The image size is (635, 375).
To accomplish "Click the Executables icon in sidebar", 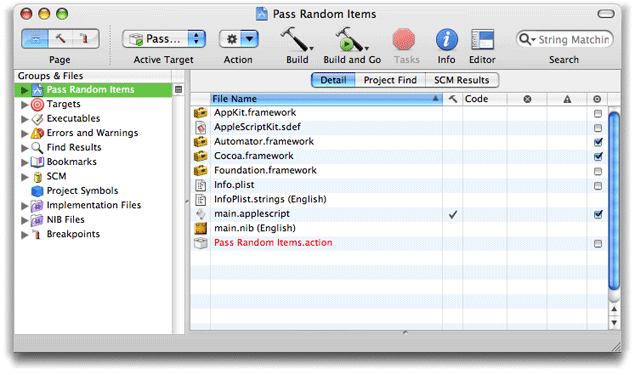I will click(x=37, y=119).
